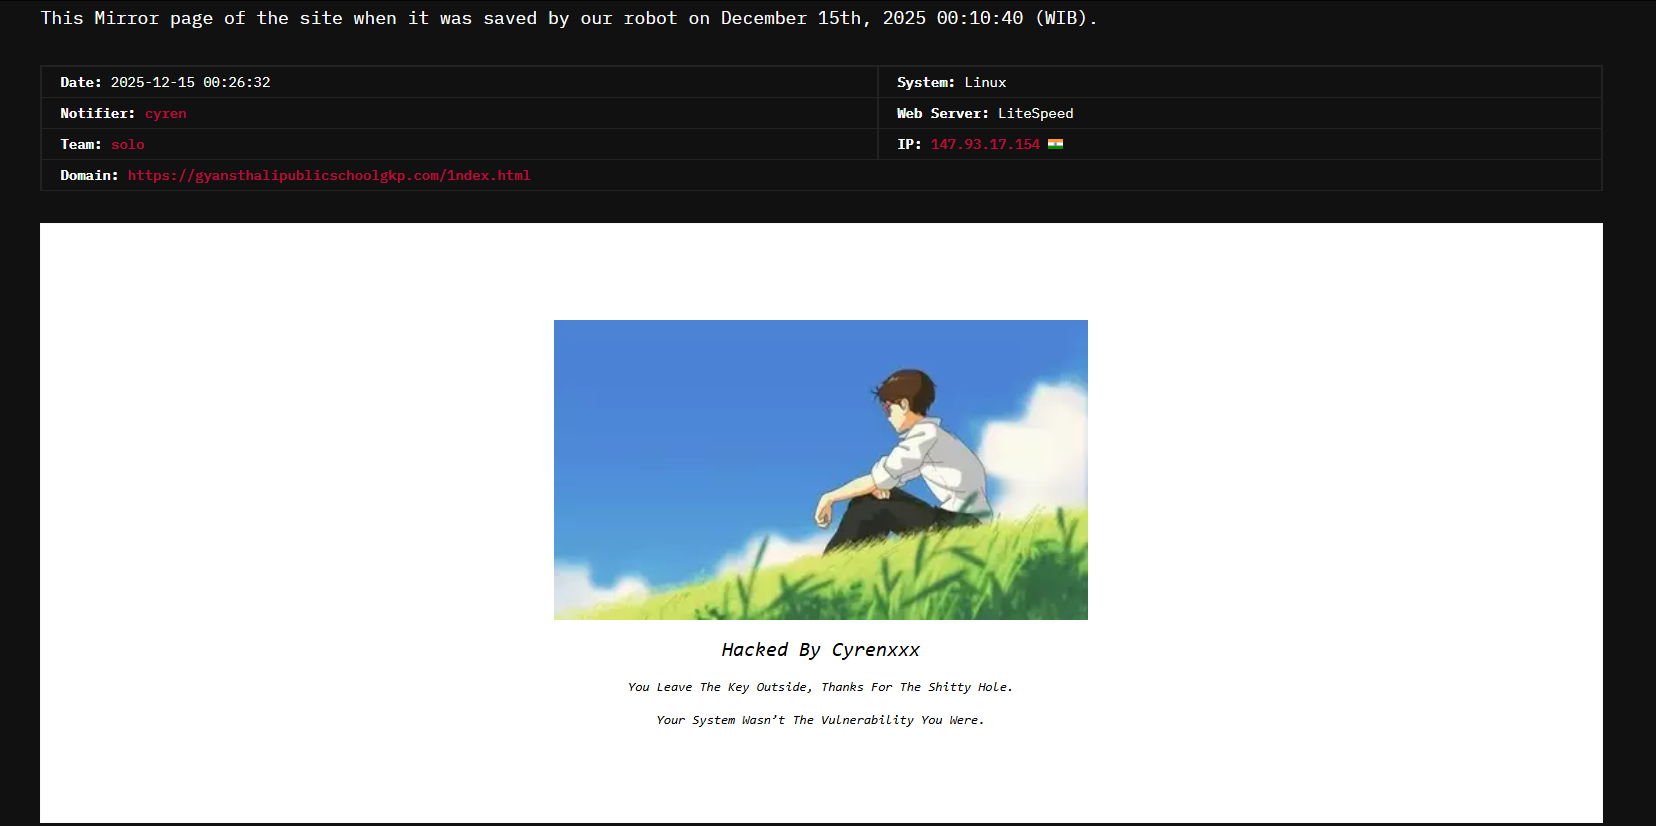Screen dimensions: 1656x826
Task: Click the mirror page saved notice at top
Action: point(568,18)
